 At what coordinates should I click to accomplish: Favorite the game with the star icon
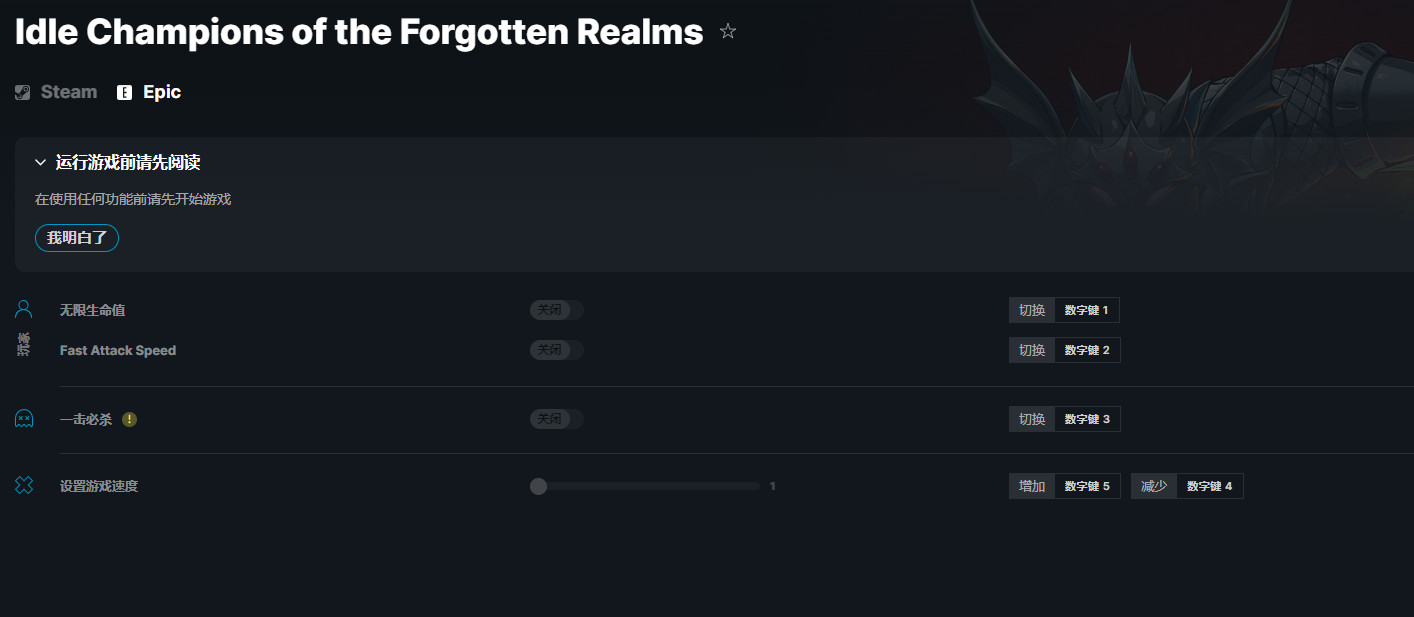[728, 32]
